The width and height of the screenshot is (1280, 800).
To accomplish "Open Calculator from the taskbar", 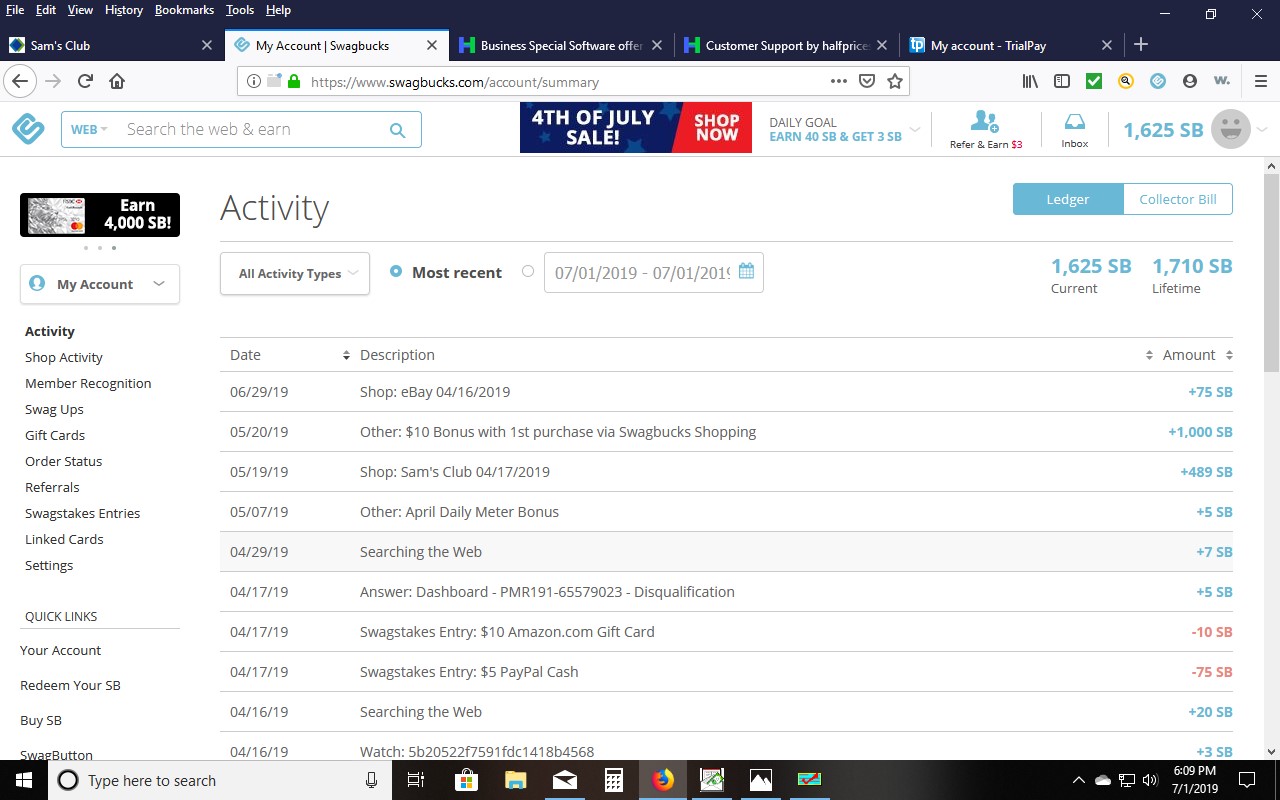I will pyautogui.click(x=613, y=780).
